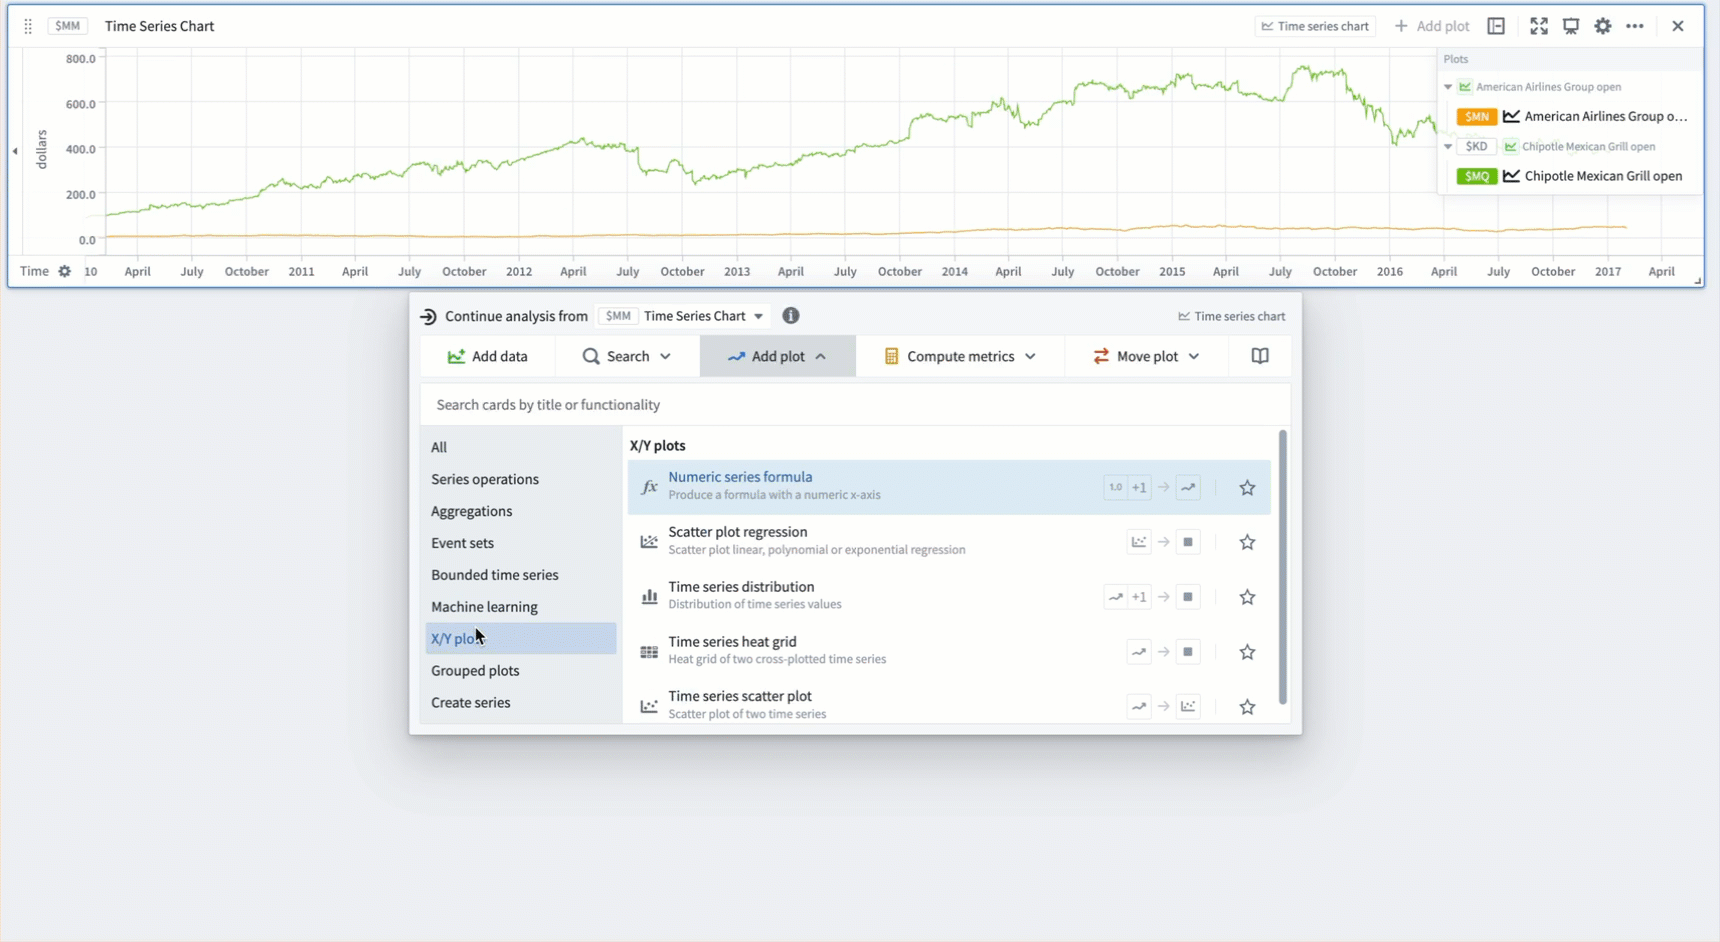Choose the Time series distribution card
Viewport: 1720px width, 942px height.
(x=741, y=595)
